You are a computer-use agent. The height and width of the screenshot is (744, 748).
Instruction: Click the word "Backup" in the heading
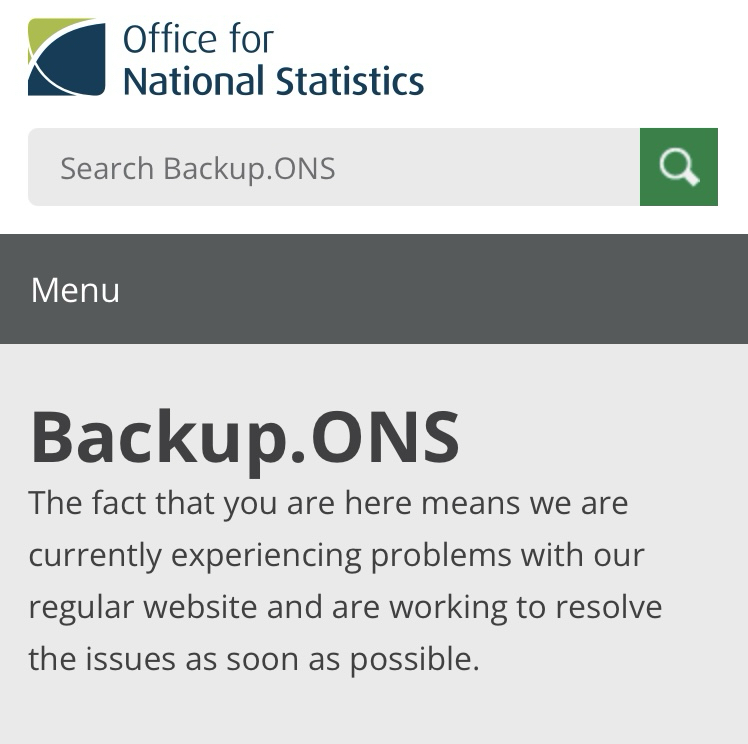[x=158, y=437]
